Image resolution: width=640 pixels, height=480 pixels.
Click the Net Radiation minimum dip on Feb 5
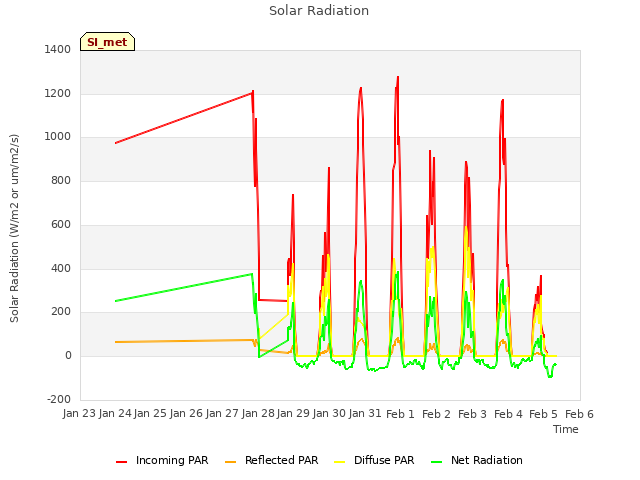[x=550, y=376]
